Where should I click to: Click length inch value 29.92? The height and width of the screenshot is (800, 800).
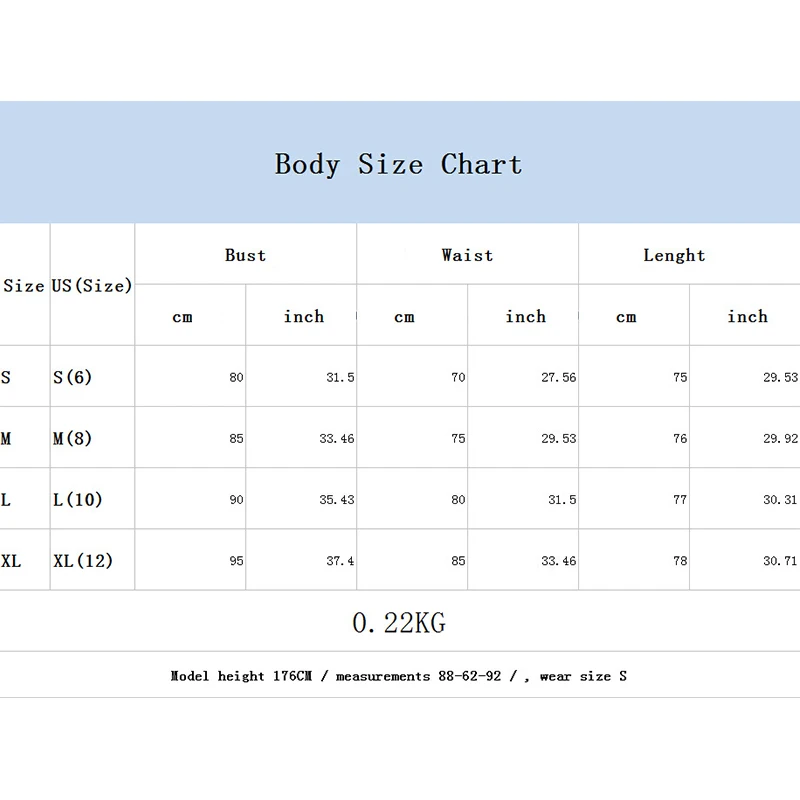click(780, 439)
